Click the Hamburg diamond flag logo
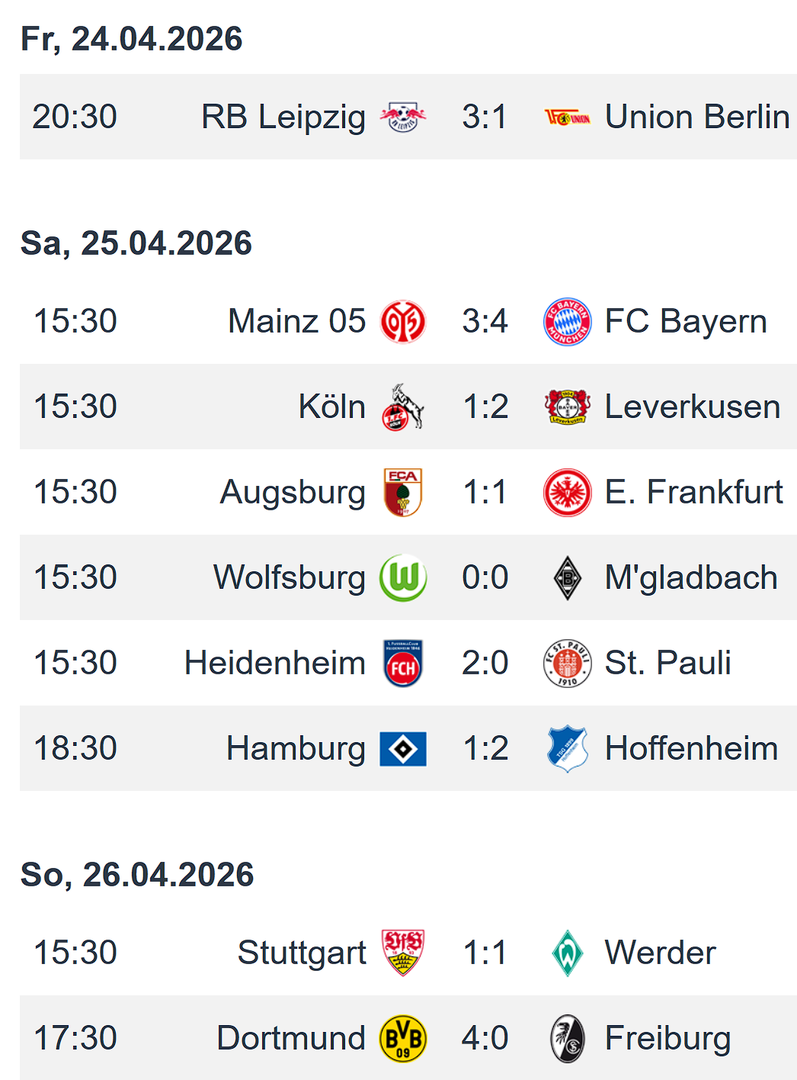This screenshot has height=1080, width=797. (403, 749)
